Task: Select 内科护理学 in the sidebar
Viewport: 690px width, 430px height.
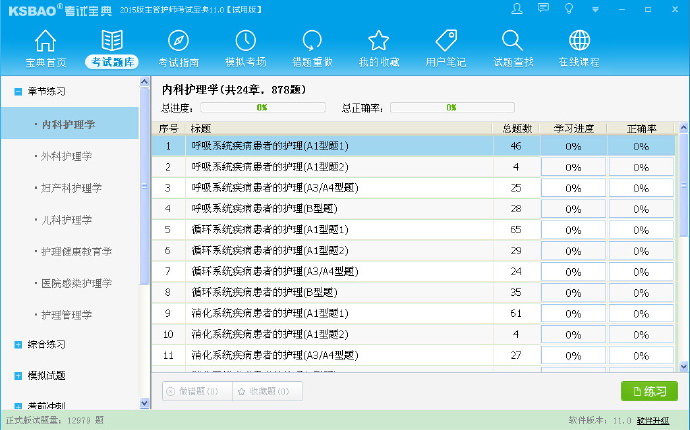Action: tap(70, 124)
